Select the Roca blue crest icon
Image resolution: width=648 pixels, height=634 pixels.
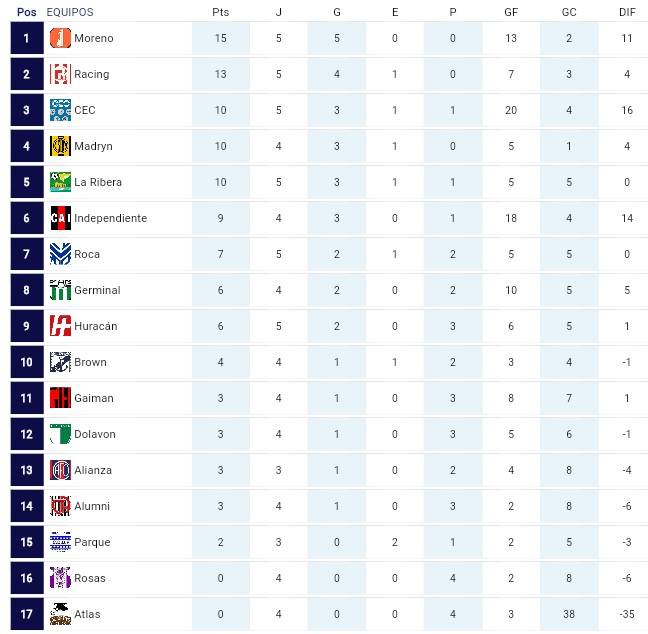point(60,254)
